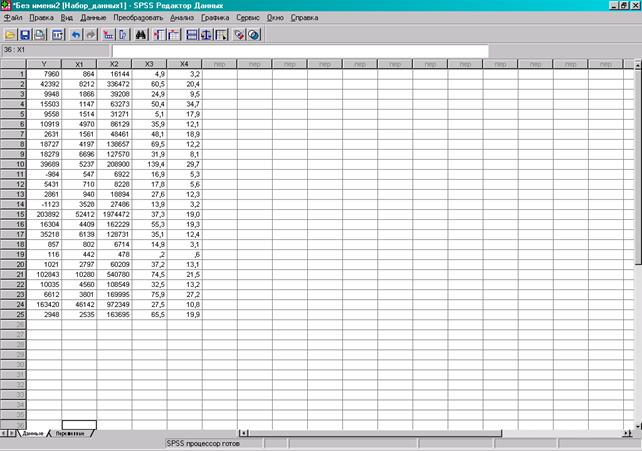The image size is (642, 451).
Task: Click the Insert Cases toolbar icon
Action: (159, 35)
